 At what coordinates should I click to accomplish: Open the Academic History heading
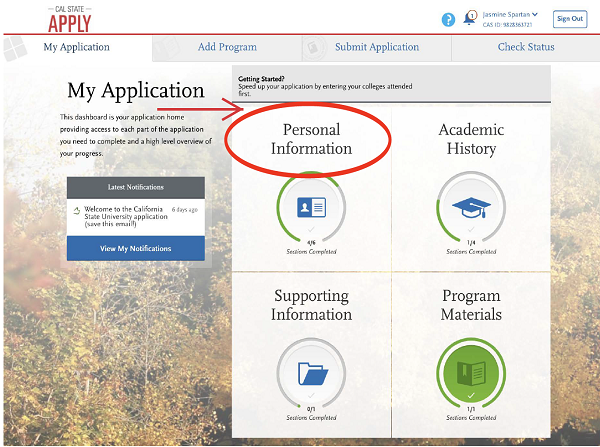click(471, 139)
